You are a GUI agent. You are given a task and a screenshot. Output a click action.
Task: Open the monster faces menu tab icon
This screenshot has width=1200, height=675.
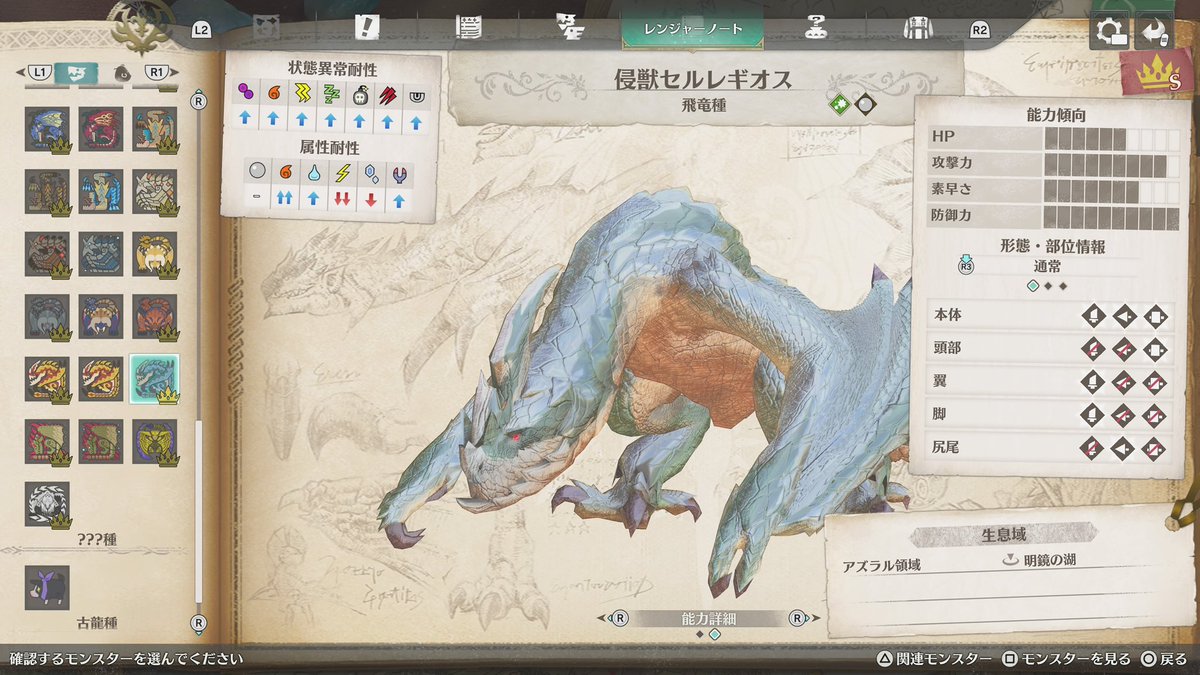[570, 28]
